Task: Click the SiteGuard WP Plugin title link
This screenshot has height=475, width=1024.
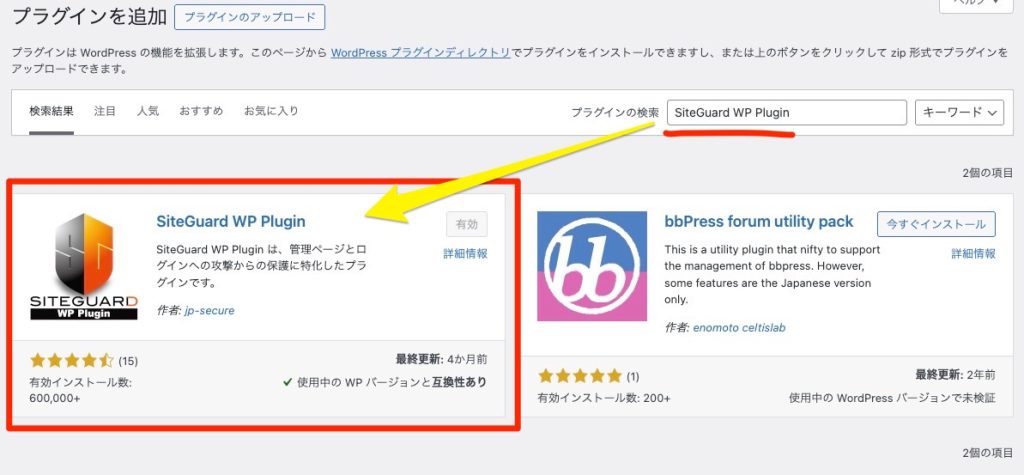Action: [231, 221]
